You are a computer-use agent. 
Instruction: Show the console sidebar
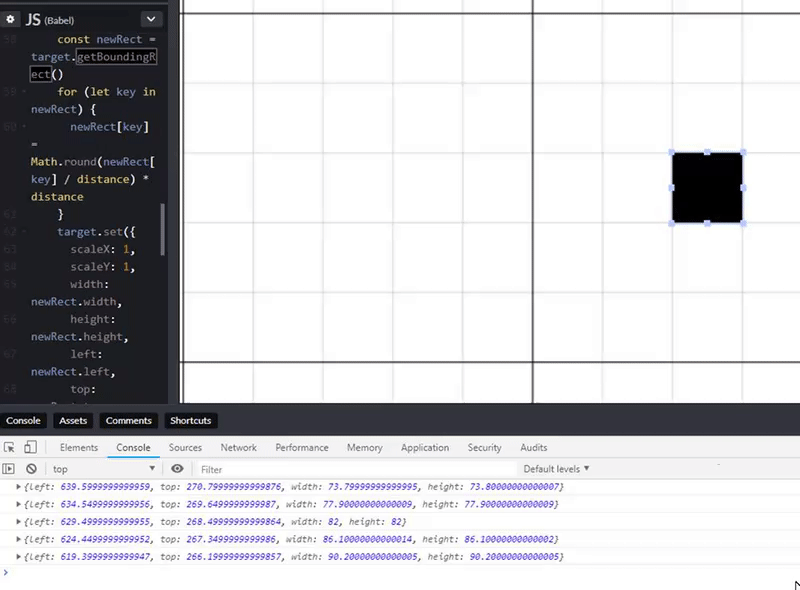coord(9,469)
